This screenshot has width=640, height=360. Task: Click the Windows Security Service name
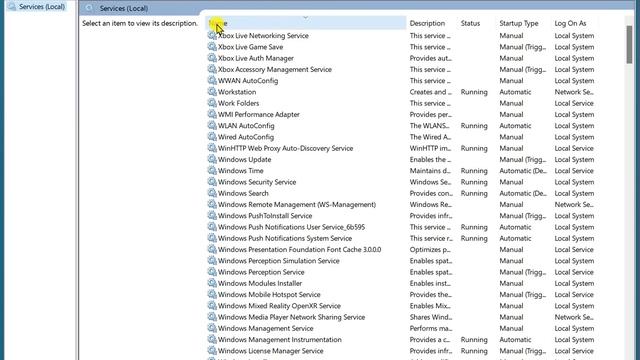coord(257,182)
